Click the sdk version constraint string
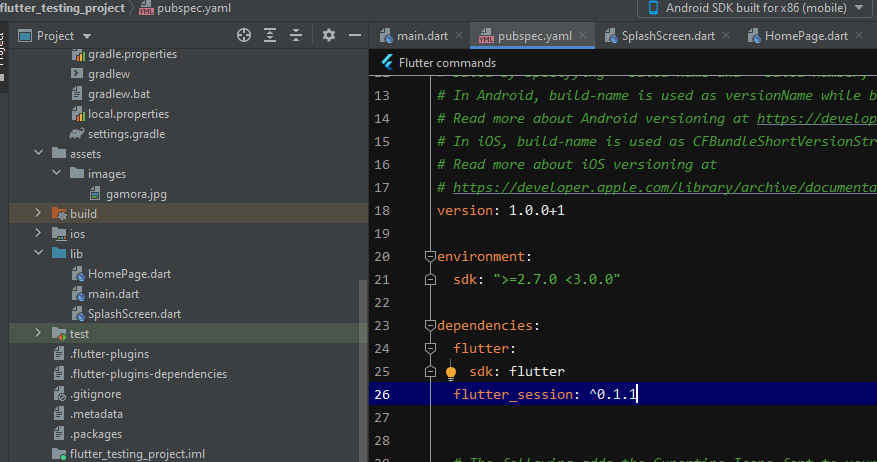The width and height of the screenshot is (877, 462). point(557,279)
